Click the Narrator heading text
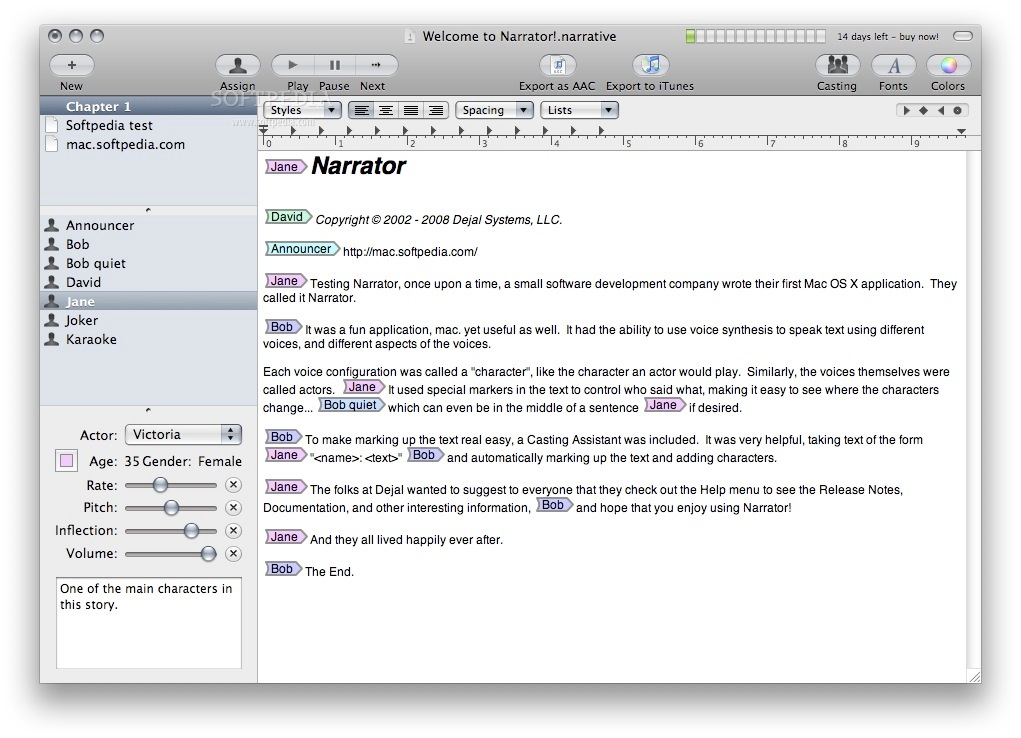Image resolution: width=1021 pixels, height=738 pixels. (x=359, y=166)
